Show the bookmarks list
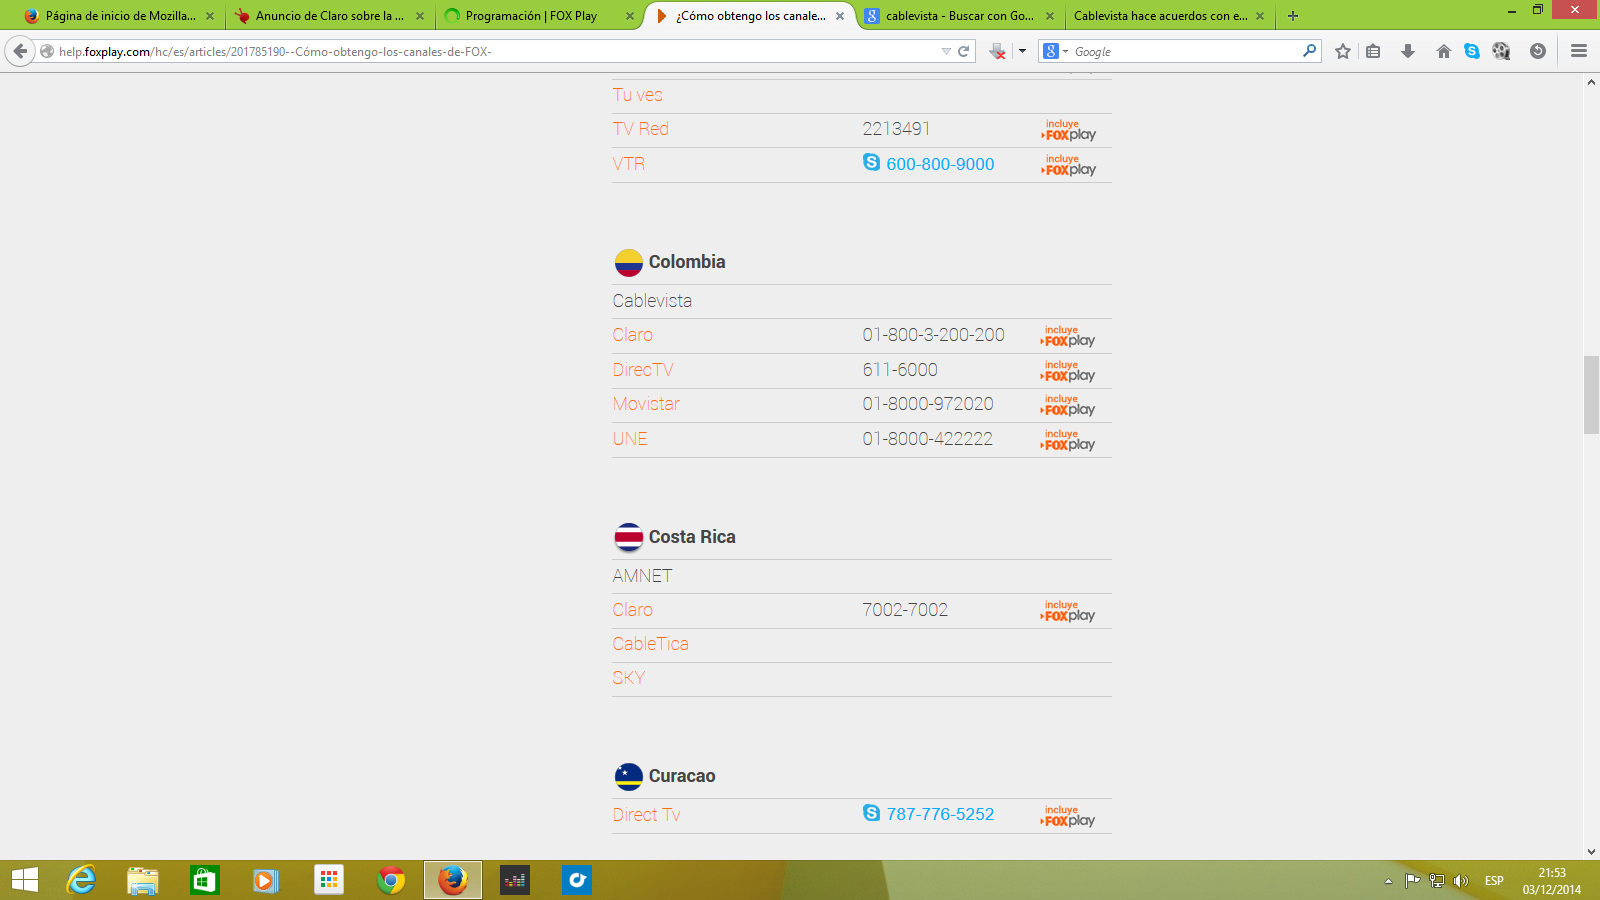This screenshot has height=900, width=1600. (x=1374, y=51)
